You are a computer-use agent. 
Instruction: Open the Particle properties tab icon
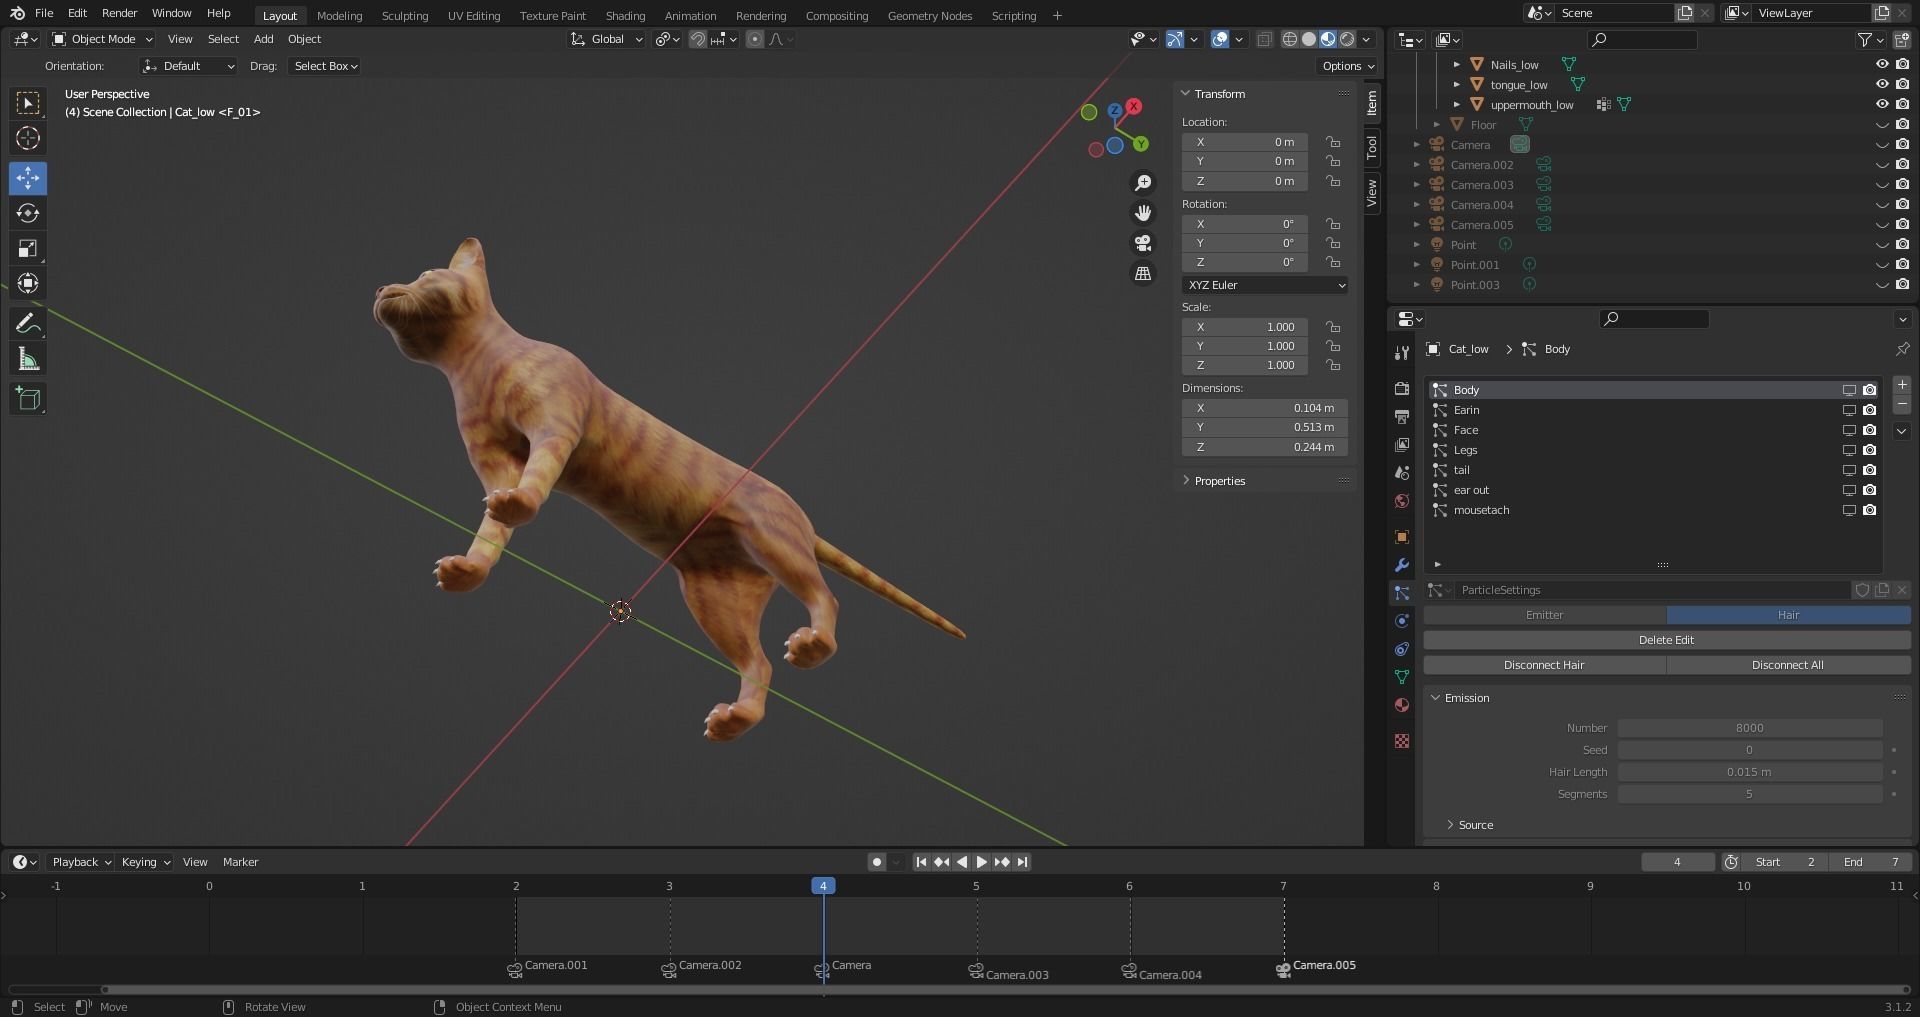point(1402,593)
